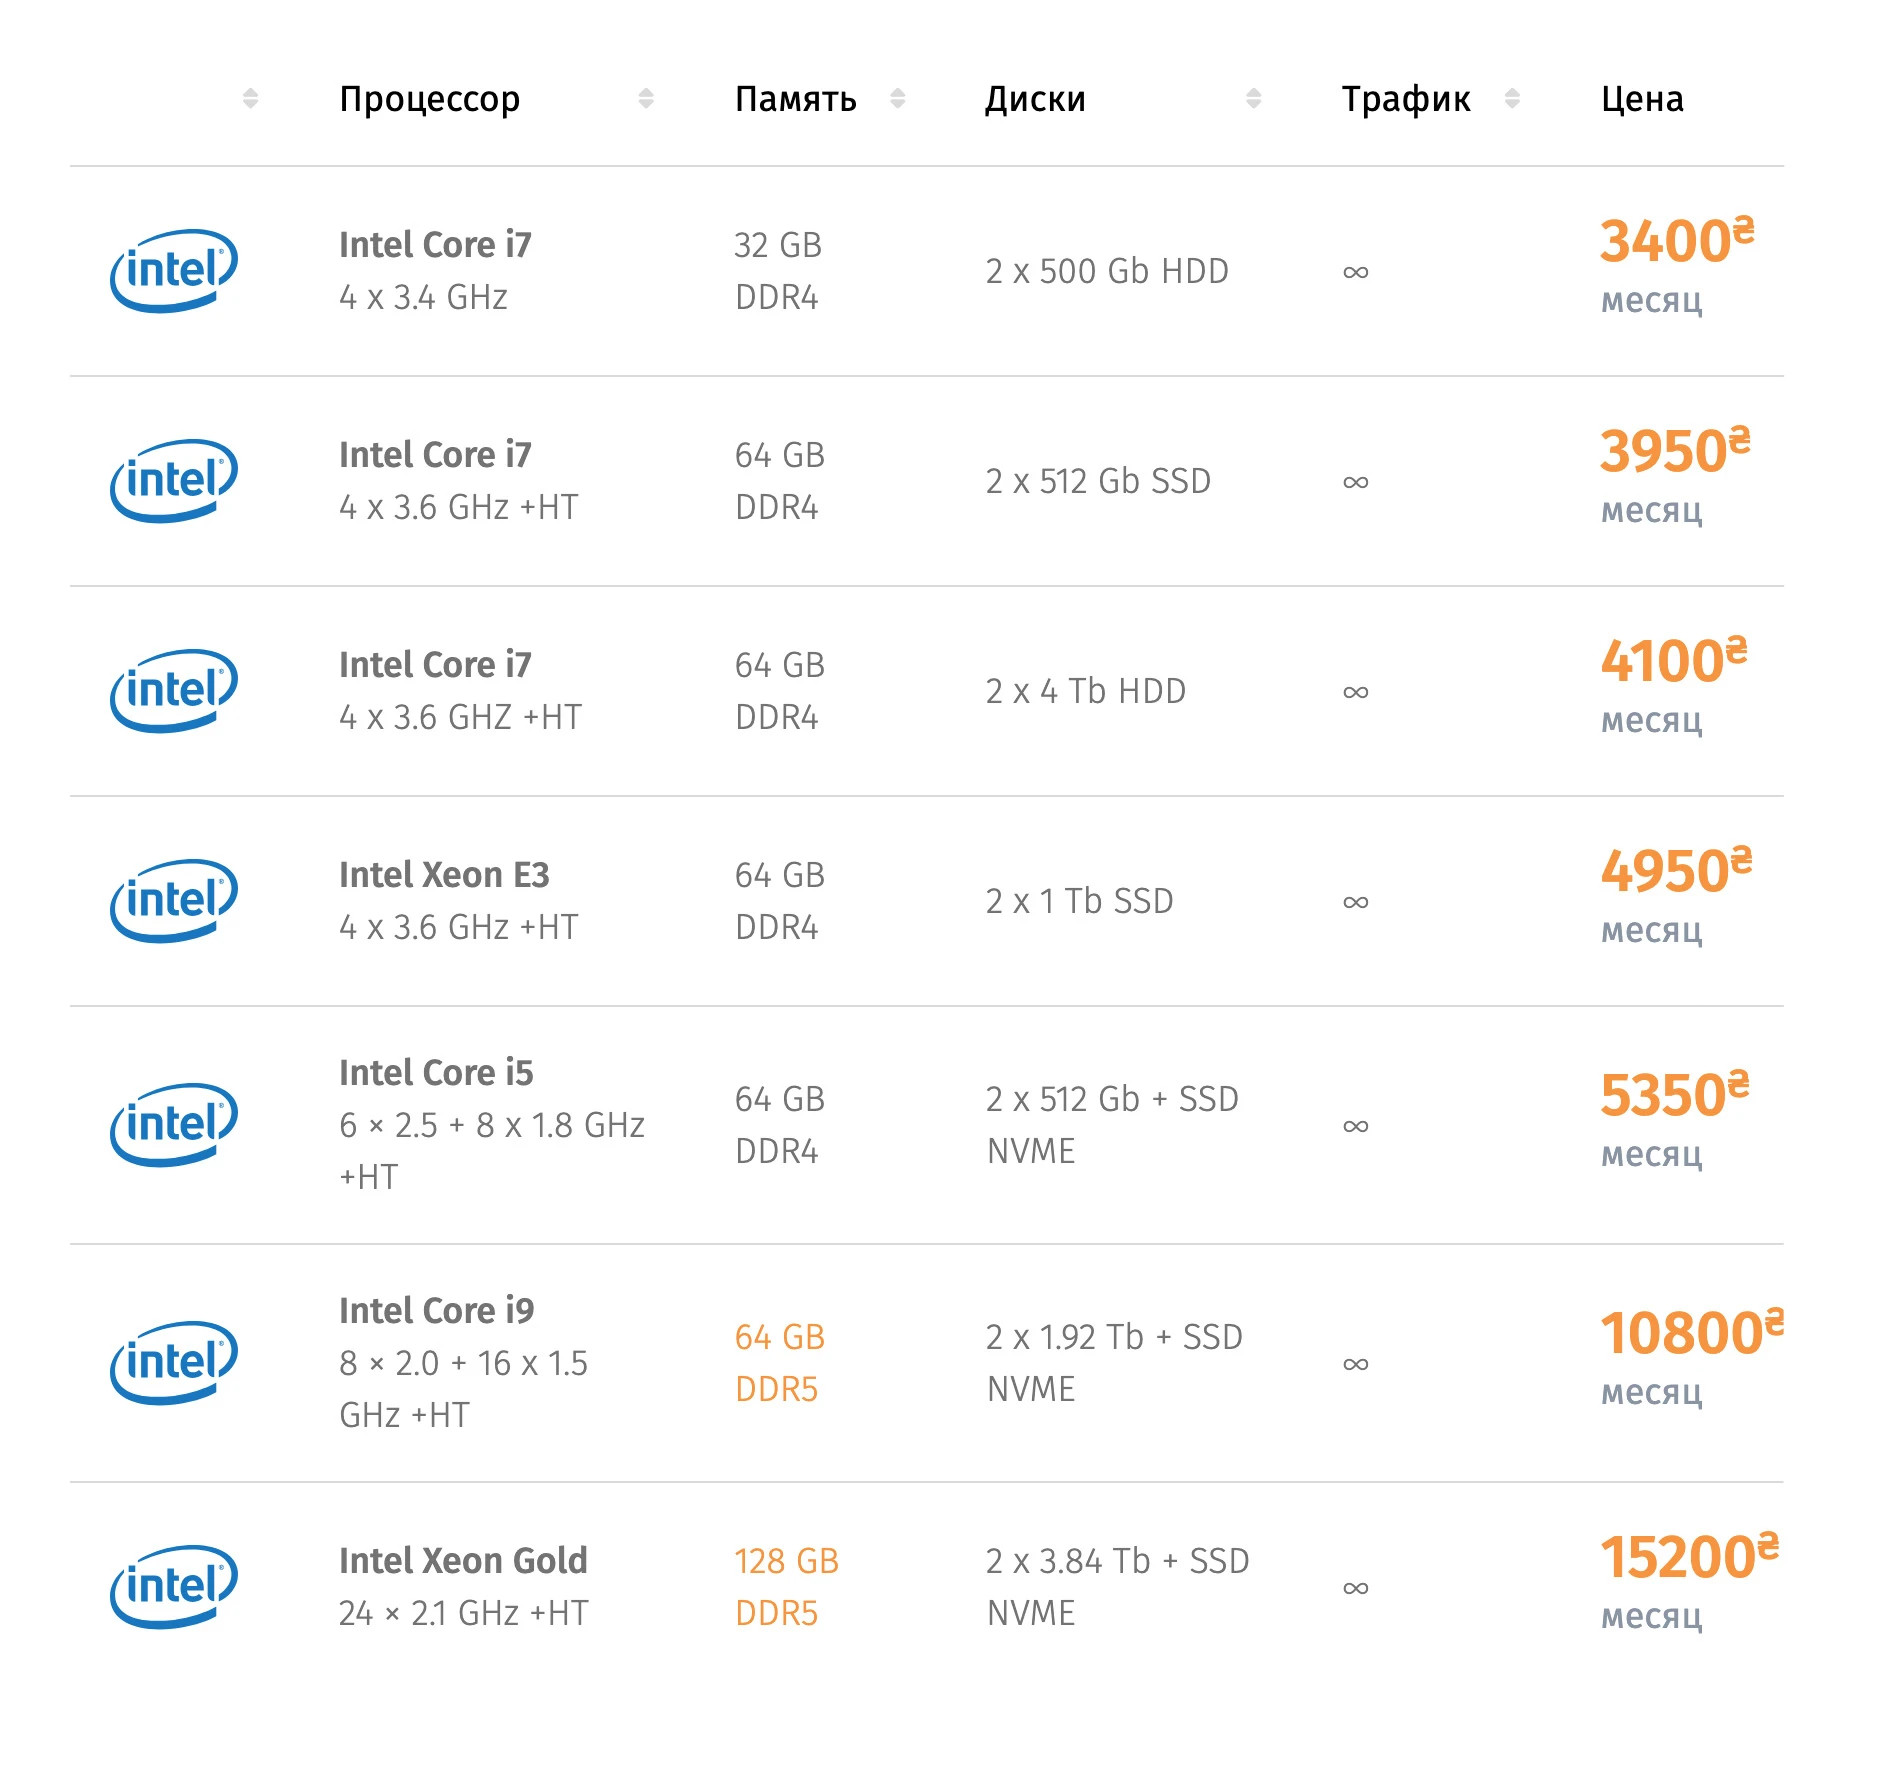Click the 2 x 1 Tb SSD disk cell

pyautogui.click(x=1079, y=901)
